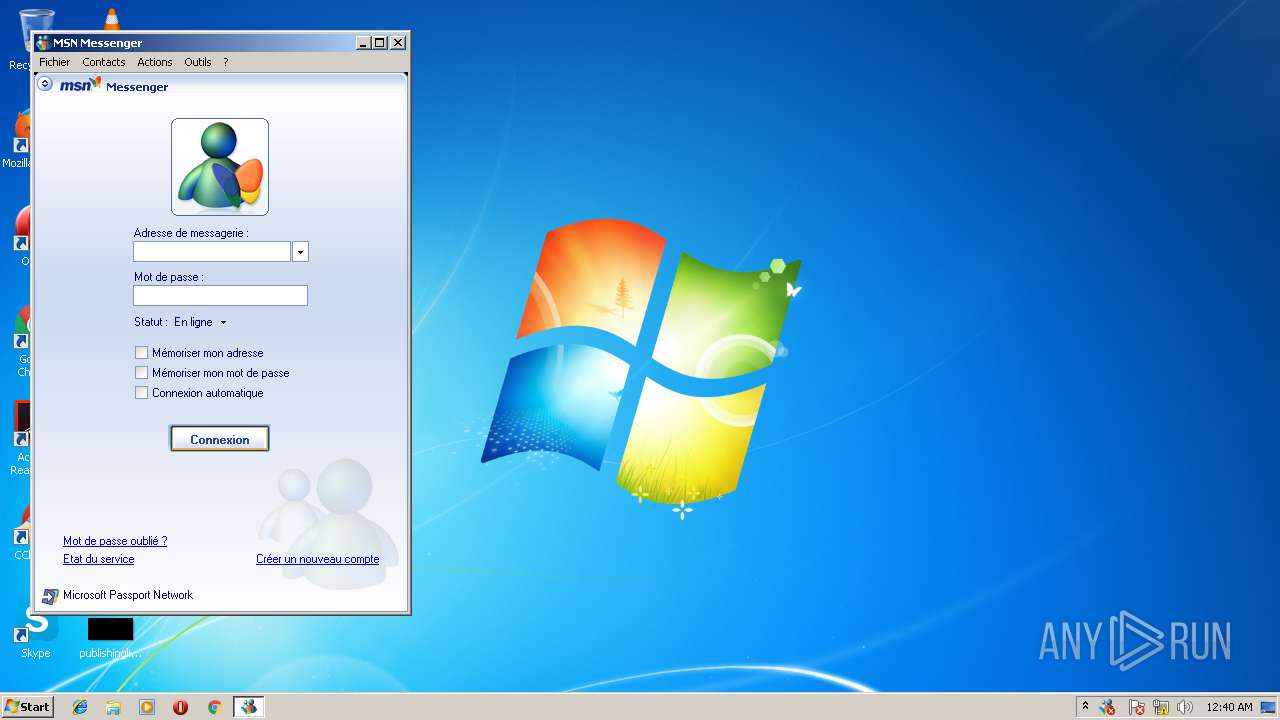Open Windows Media Player from the taskbar
1280x720 pixels.
pos(147,707)
